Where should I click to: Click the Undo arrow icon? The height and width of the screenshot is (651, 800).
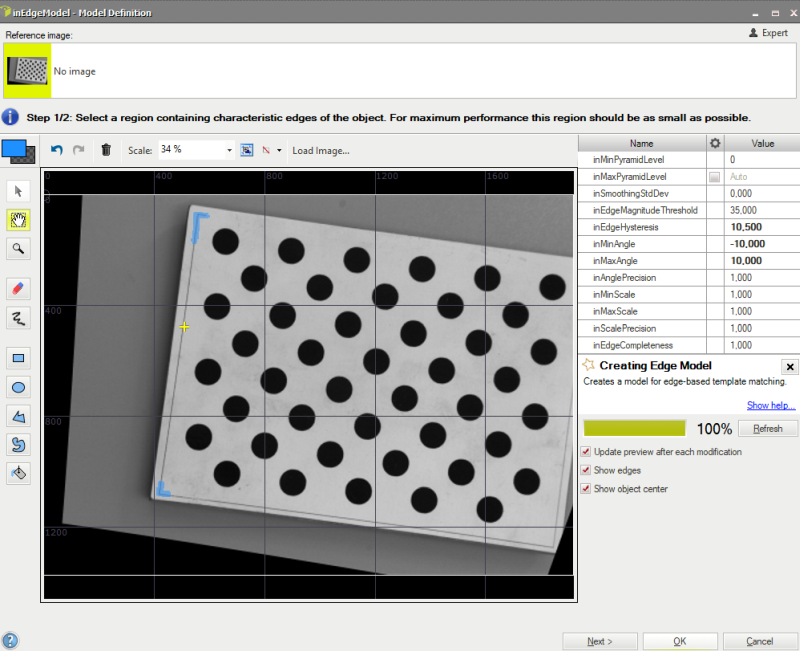coord(57,150)
